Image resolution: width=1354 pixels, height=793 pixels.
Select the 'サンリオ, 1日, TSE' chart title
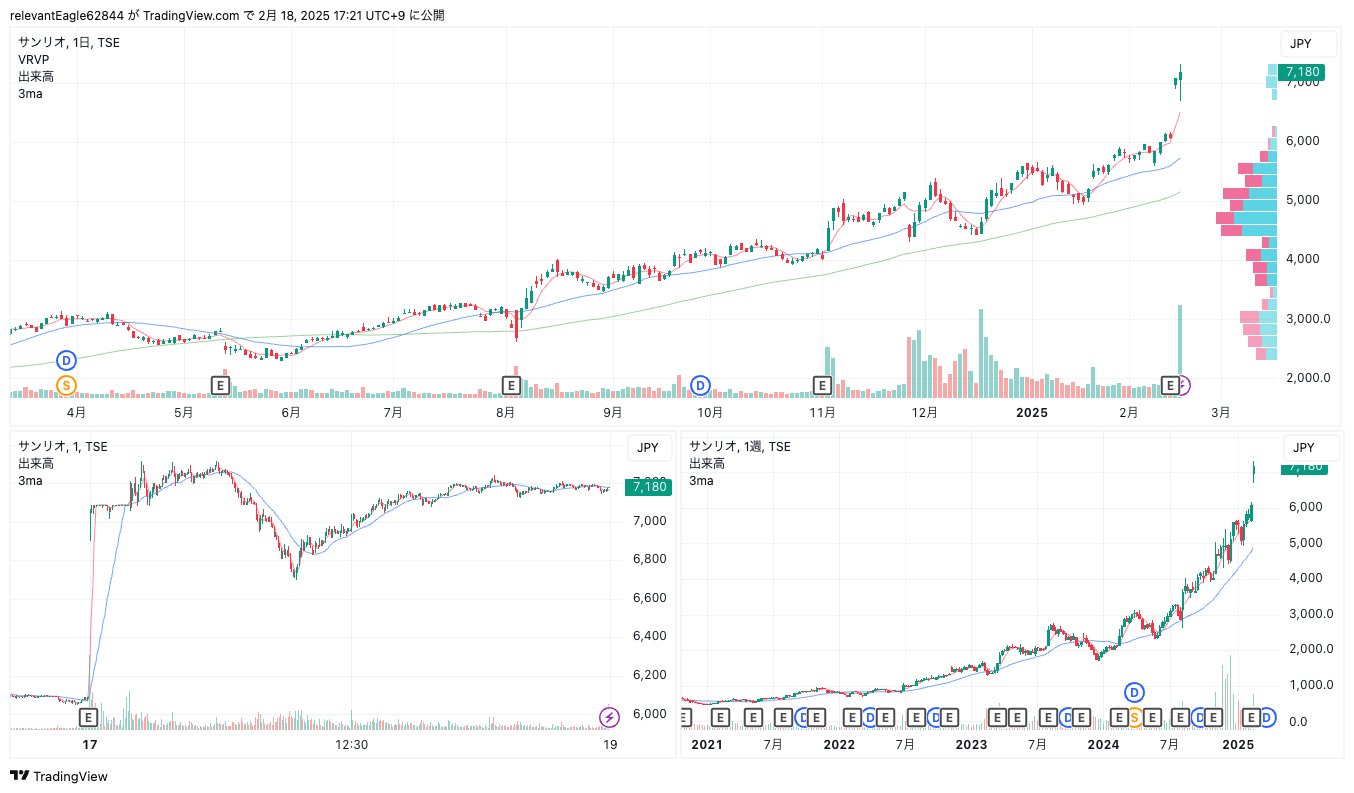[69, 43]
